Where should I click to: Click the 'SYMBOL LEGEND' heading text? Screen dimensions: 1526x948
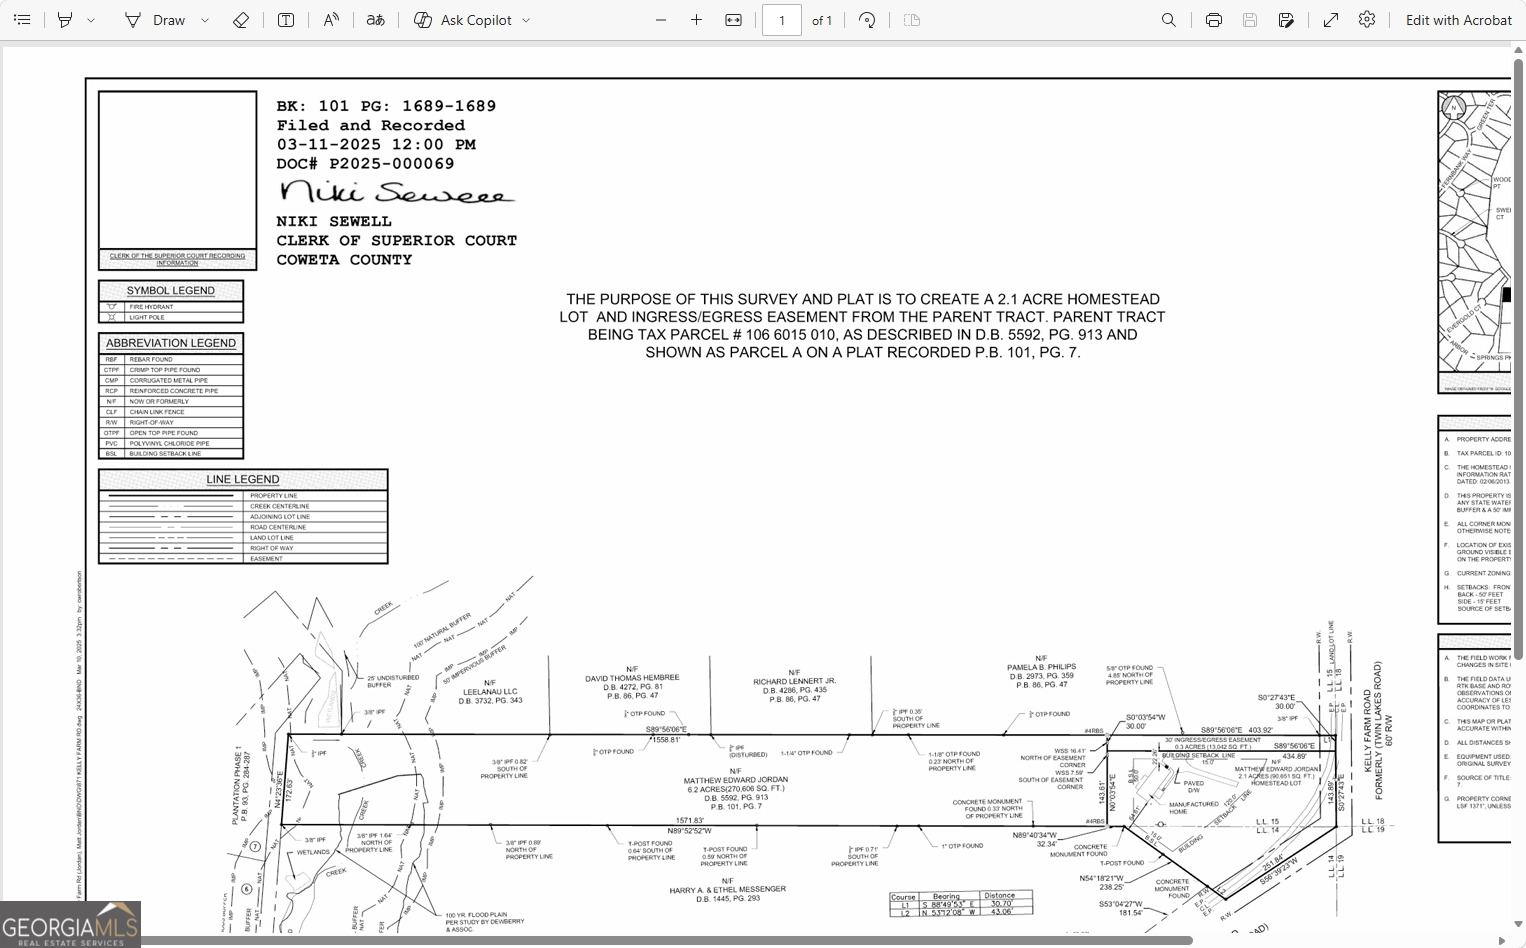171,291
